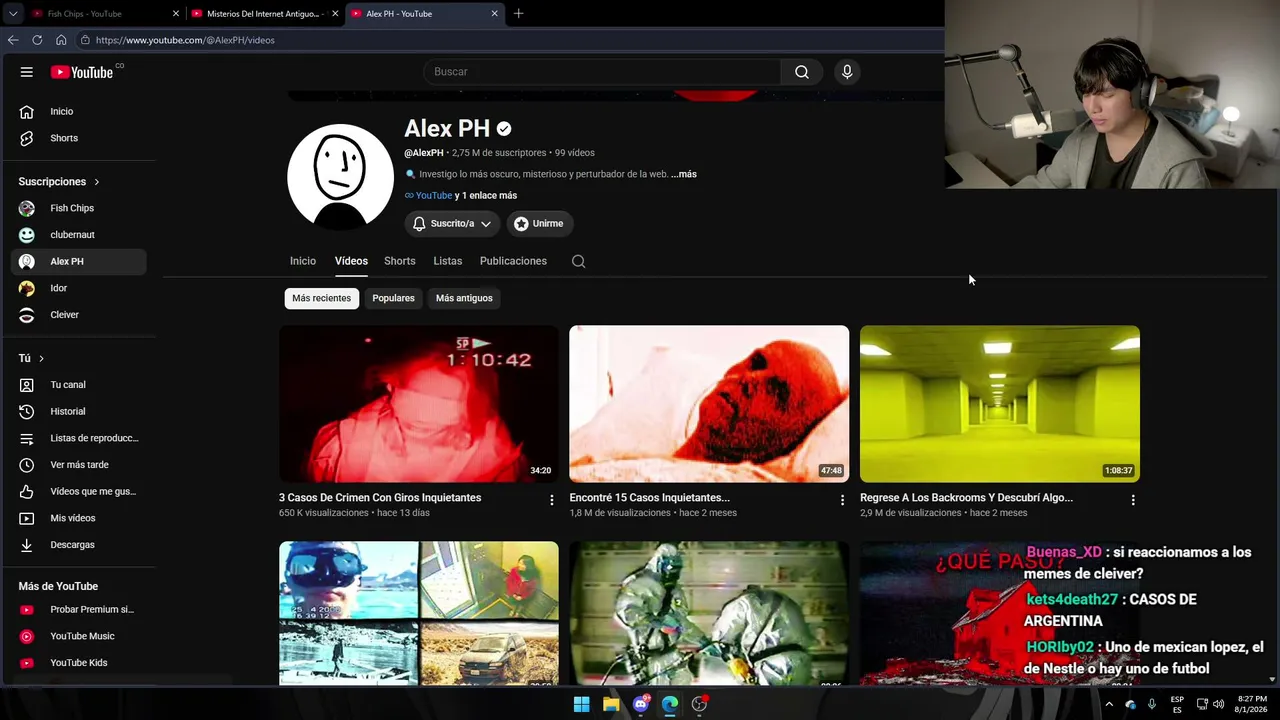
Task: Click the browser address bar URL
Action: 185,40
